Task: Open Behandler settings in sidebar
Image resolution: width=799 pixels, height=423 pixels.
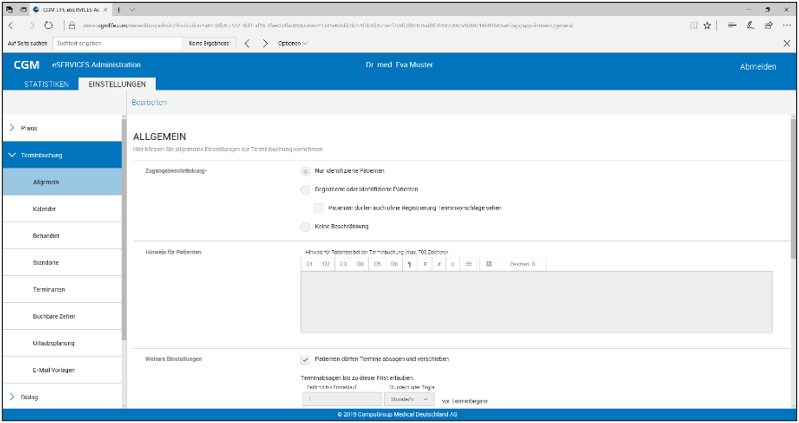Action: 62,236
